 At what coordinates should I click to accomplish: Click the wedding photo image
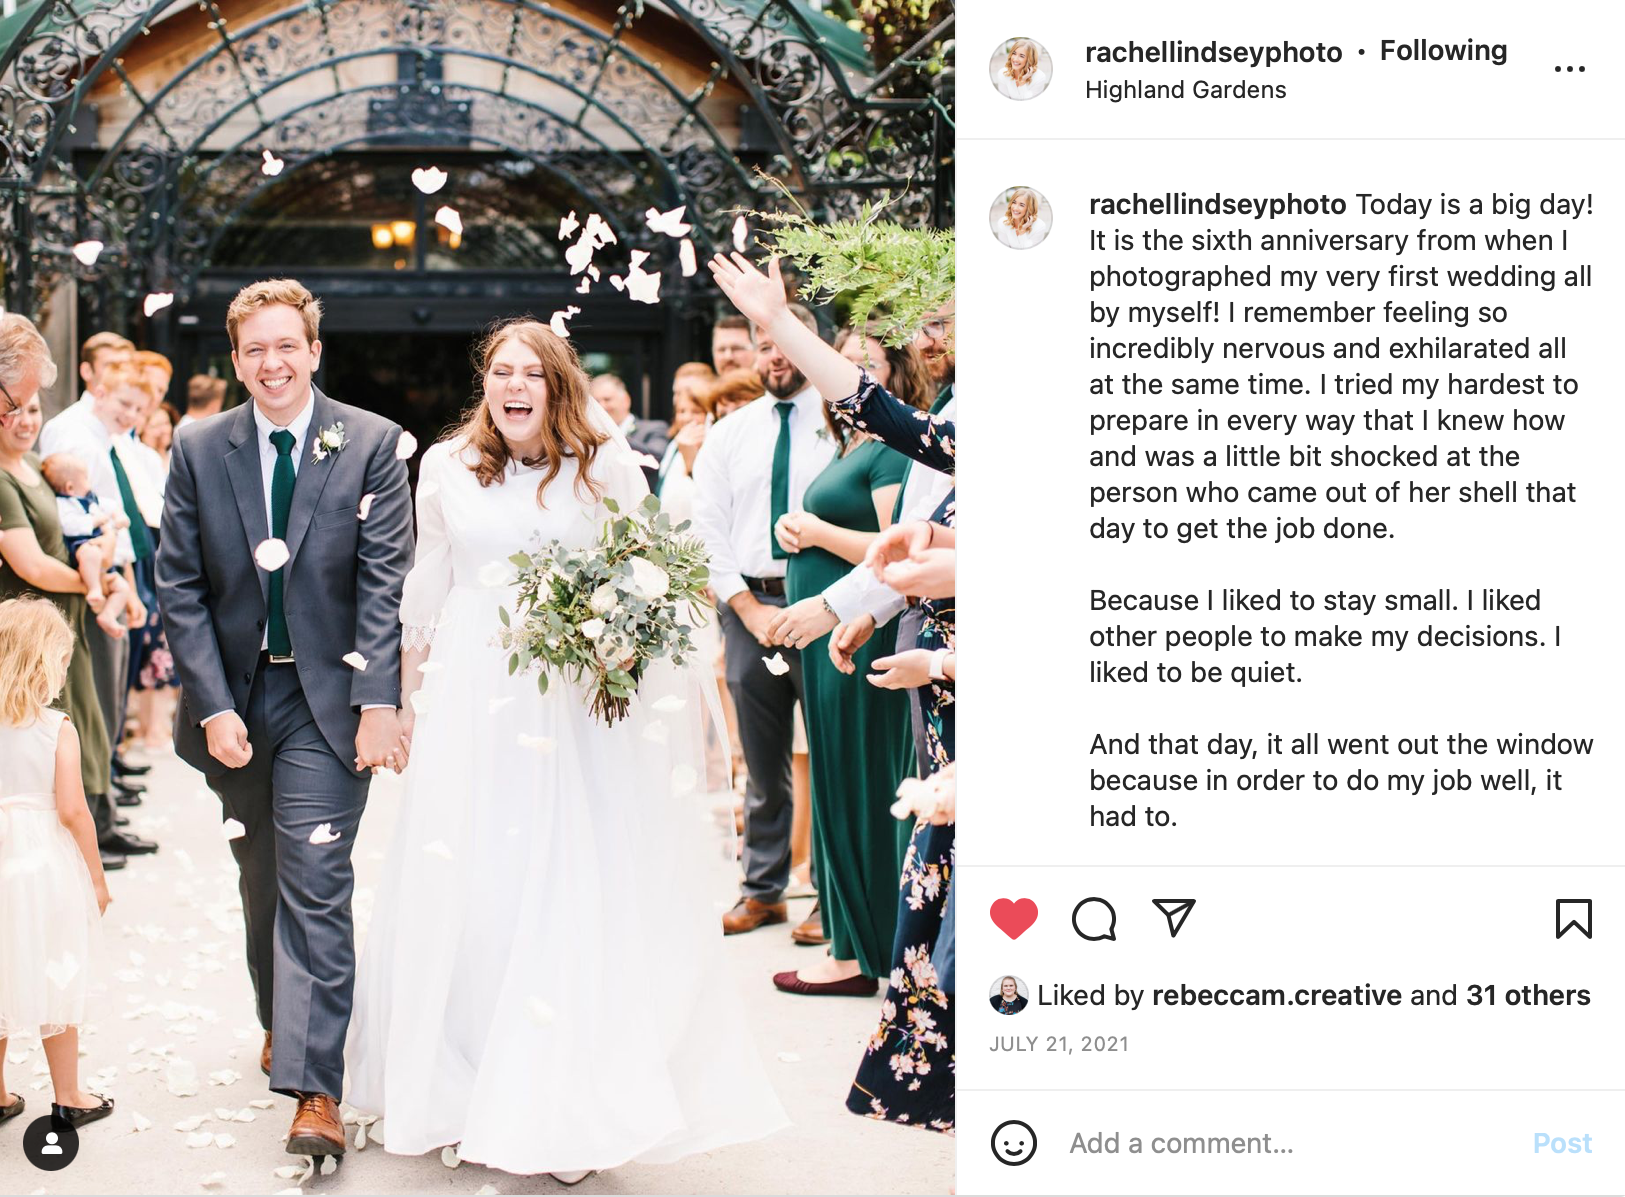(x=477, y=598)
